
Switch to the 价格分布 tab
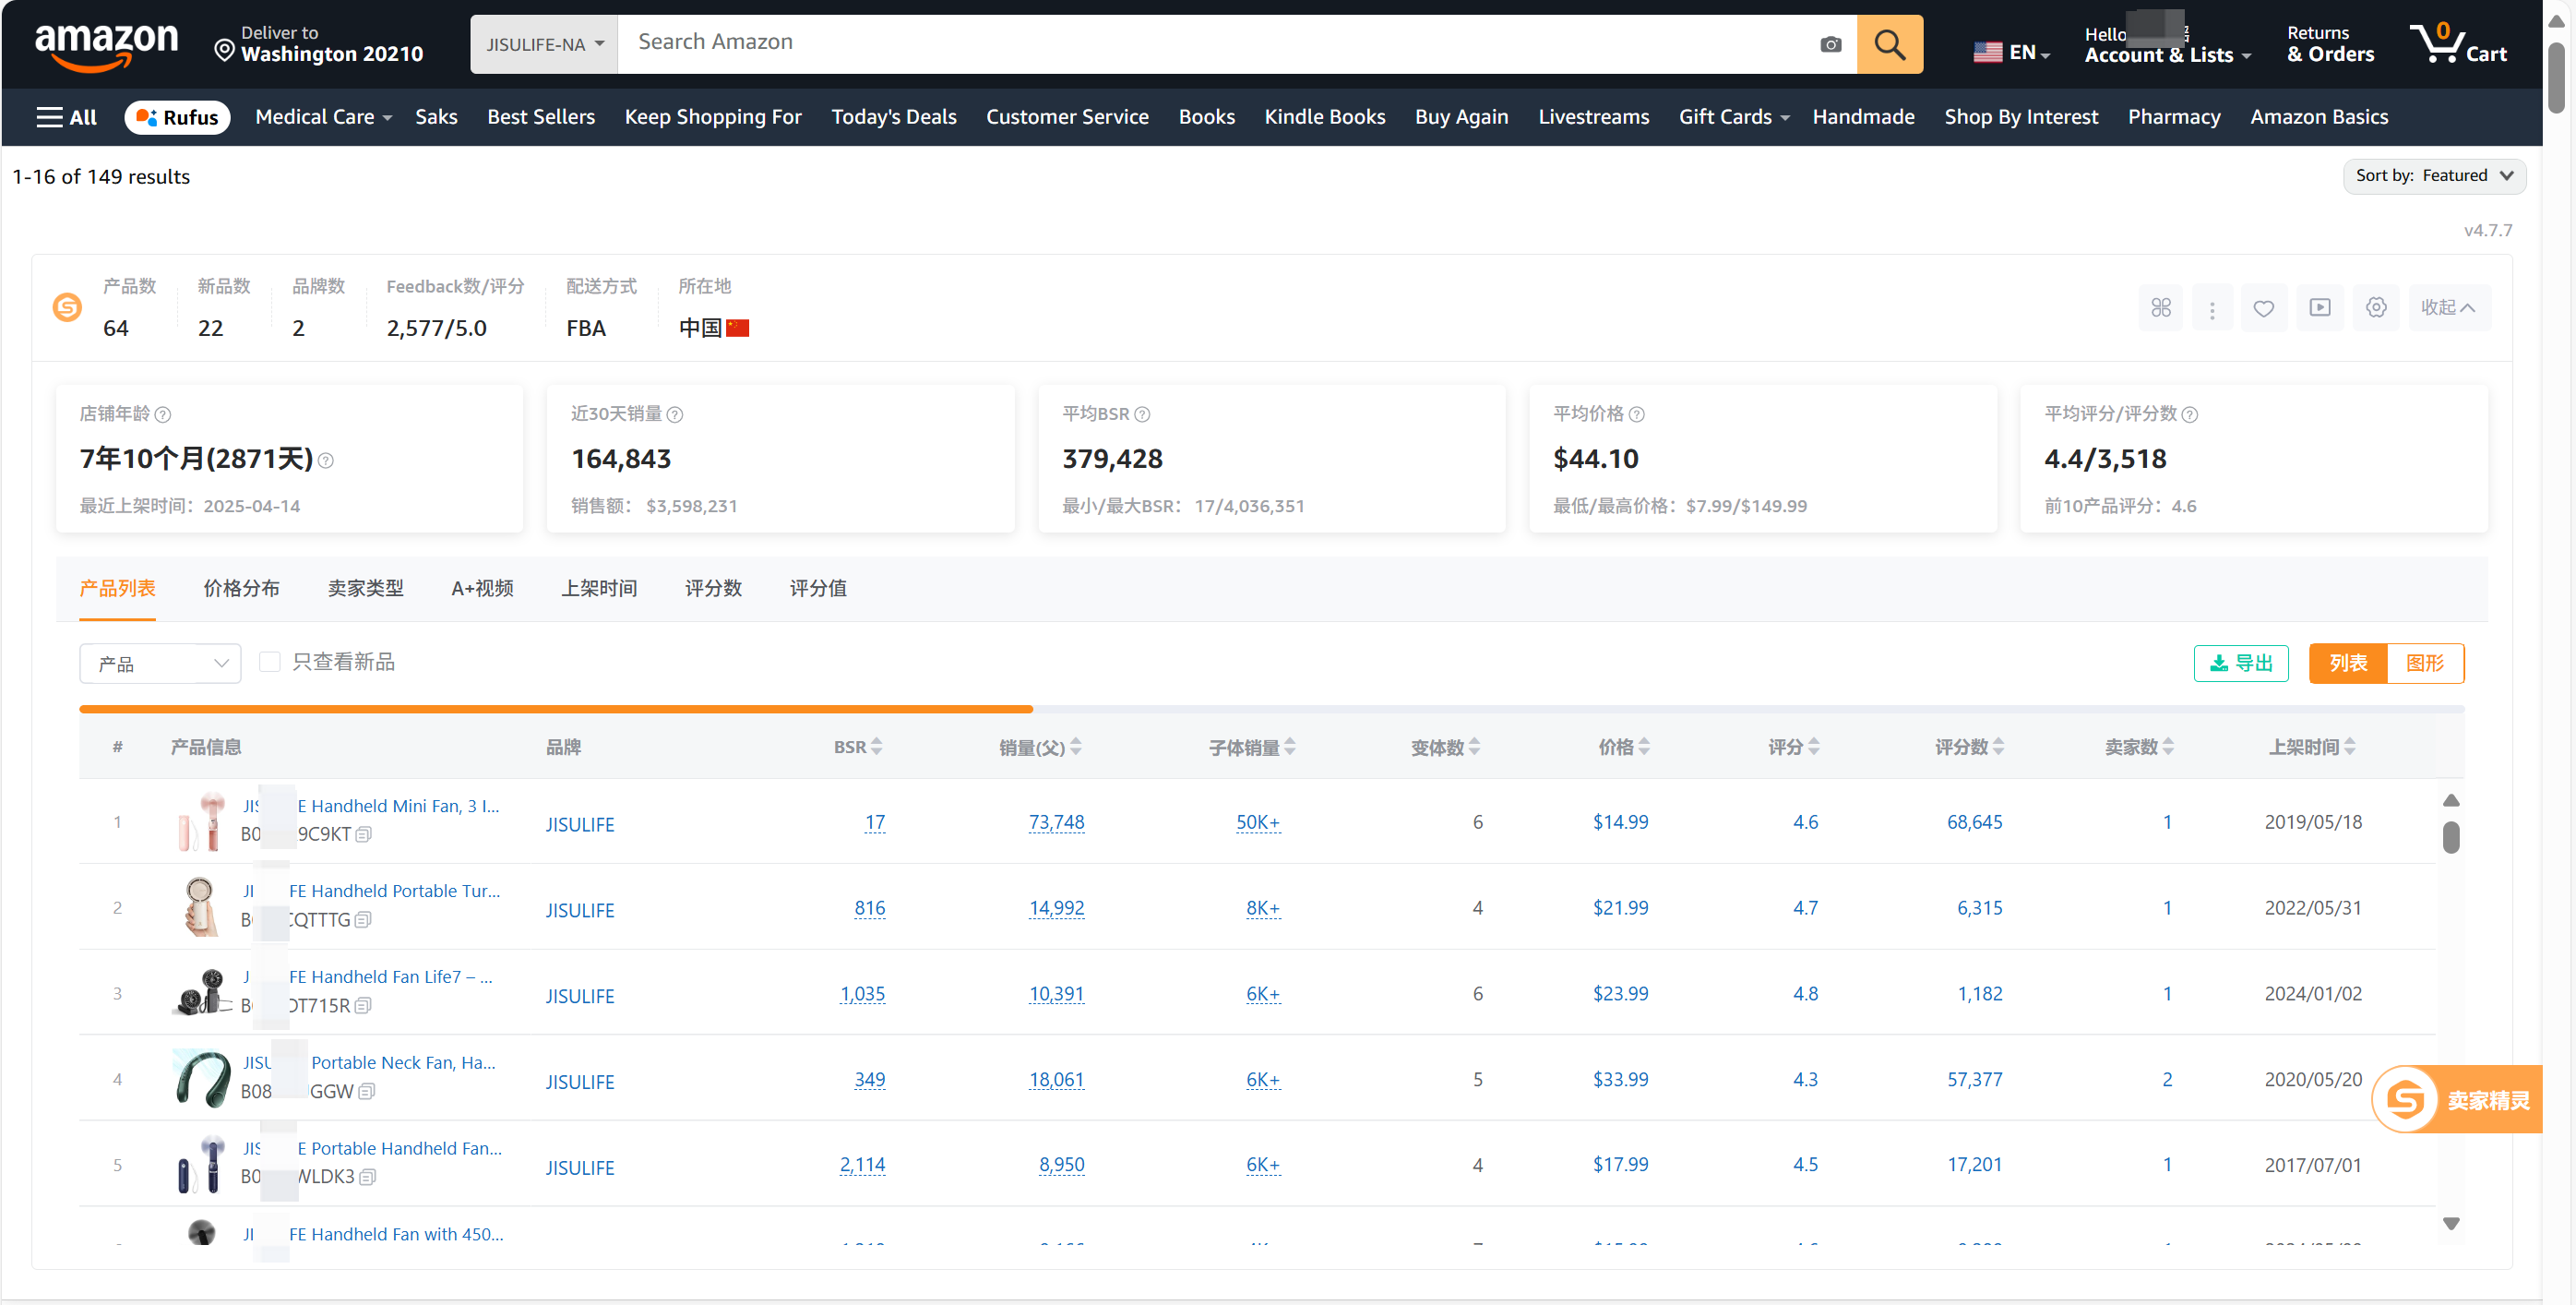coord(241,588)
